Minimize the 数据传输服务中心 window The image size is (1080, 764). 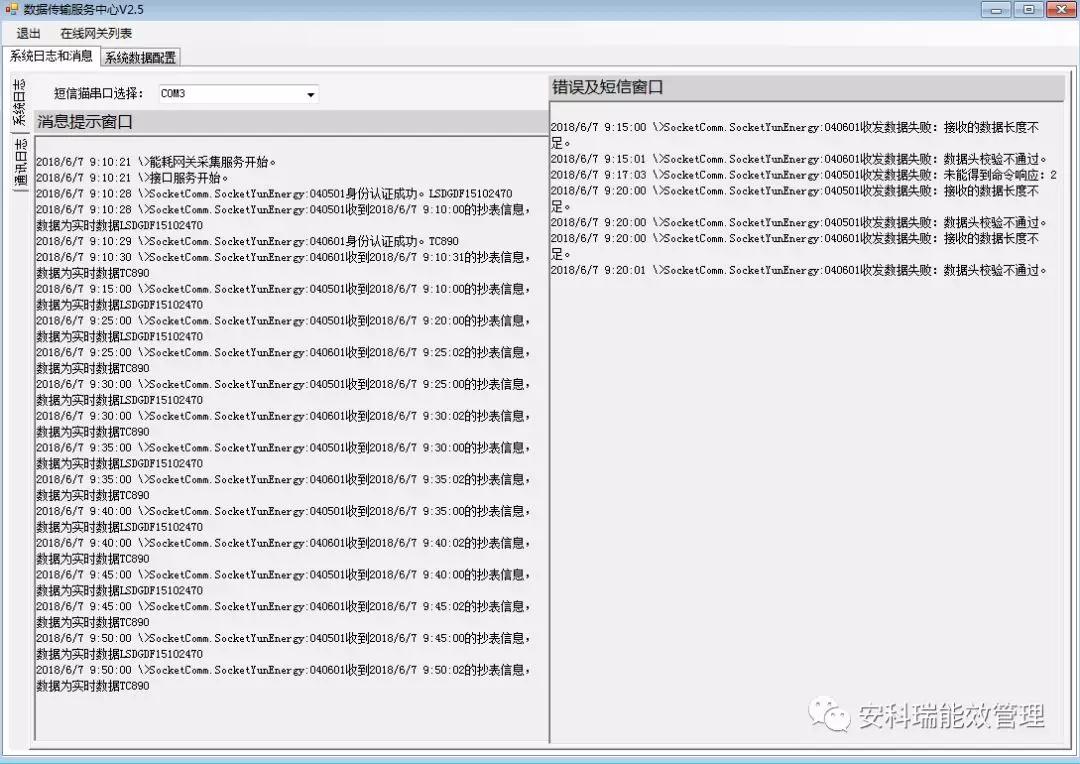[995, 9]
